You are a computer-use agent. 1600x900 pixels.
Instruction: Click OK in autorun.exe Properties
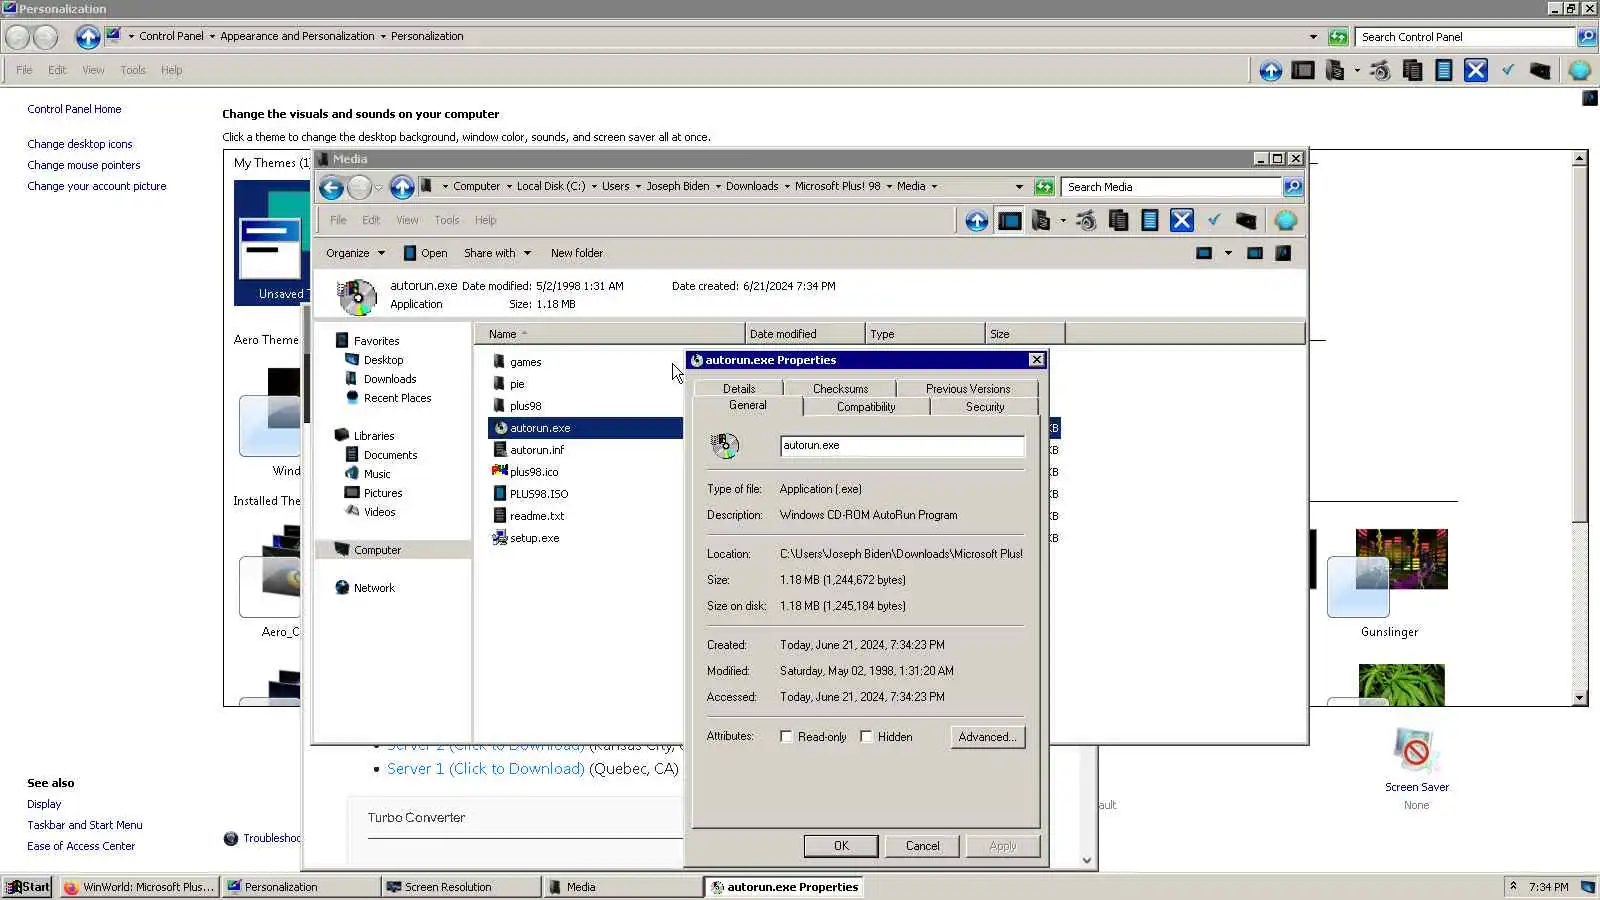841,846
